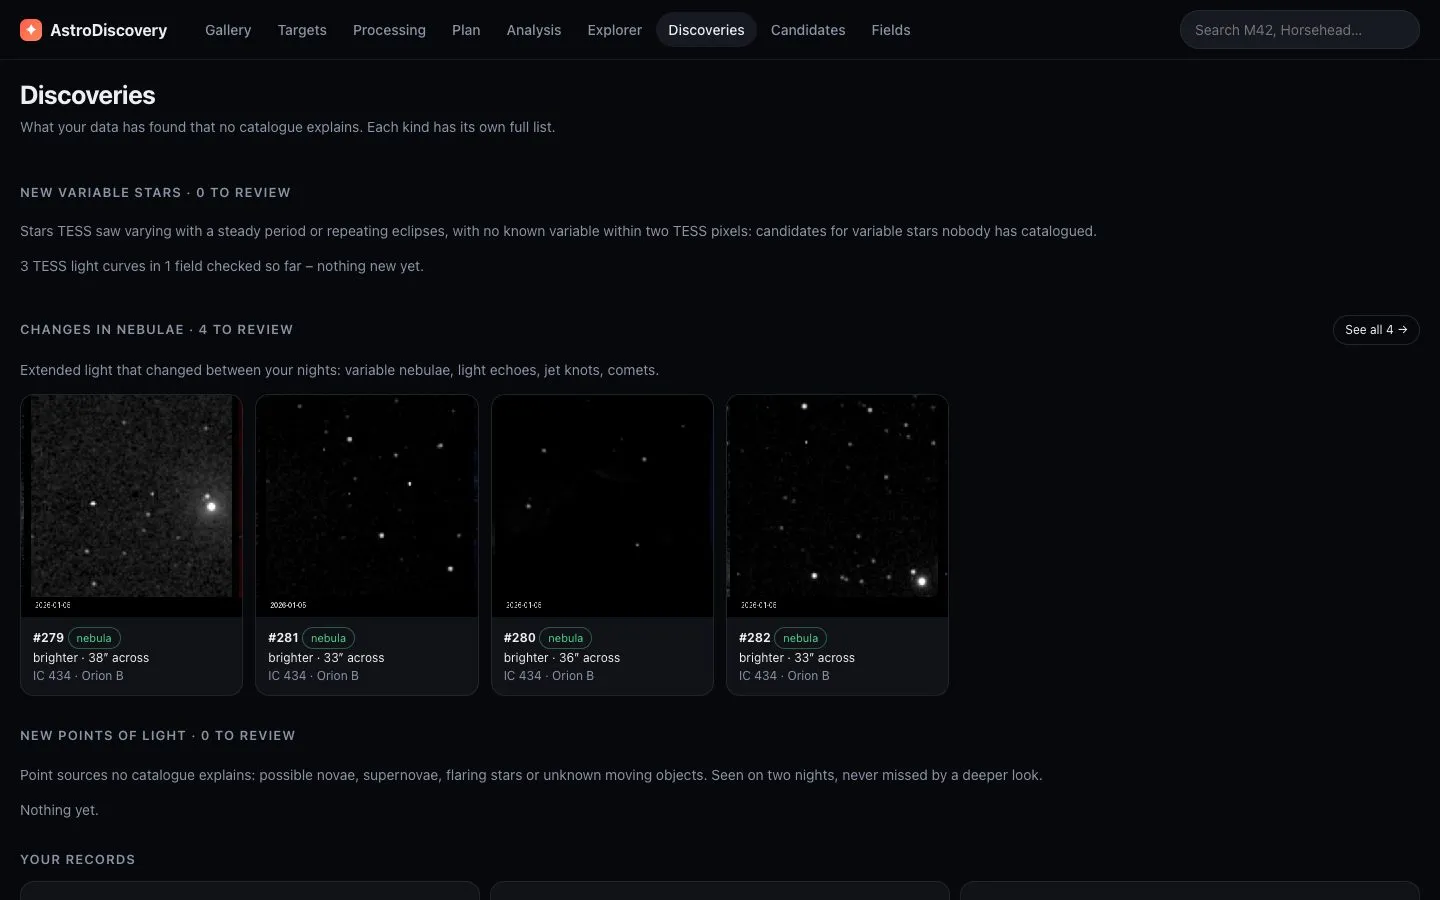Click the See all 4 button
The image size is (1440, 900).
(x=1376, y=330)
